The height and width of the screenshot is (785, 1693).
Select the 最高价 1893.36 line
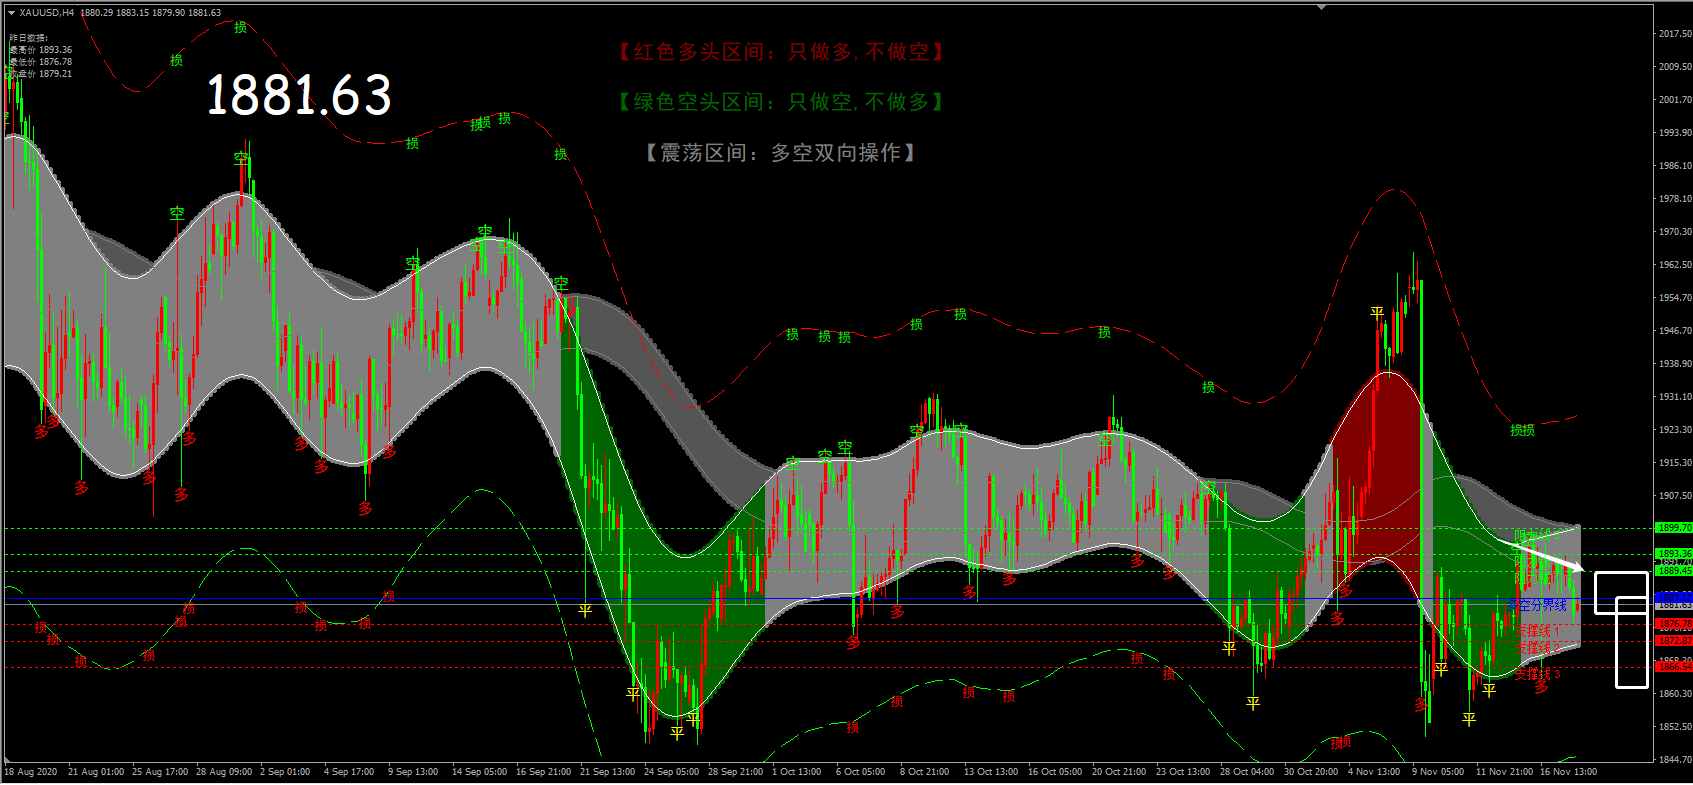[x=41, y=50]
